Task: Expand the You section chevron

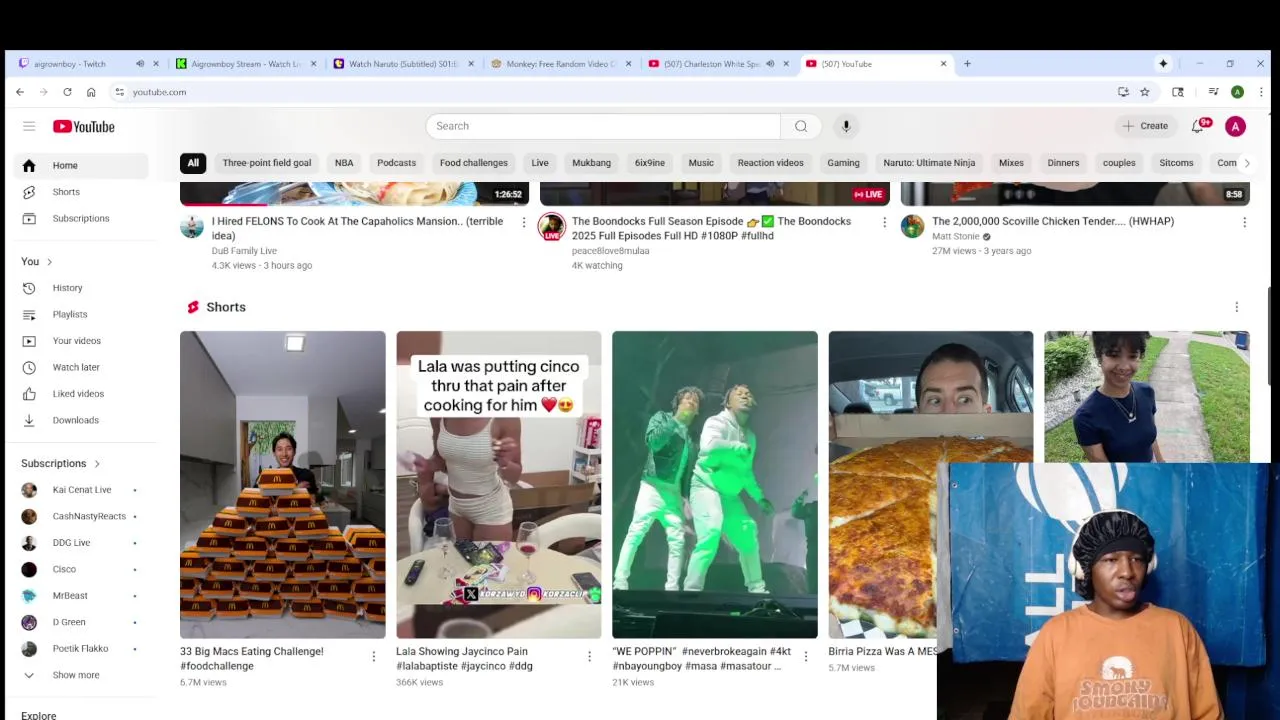Action: click(49, 262)
